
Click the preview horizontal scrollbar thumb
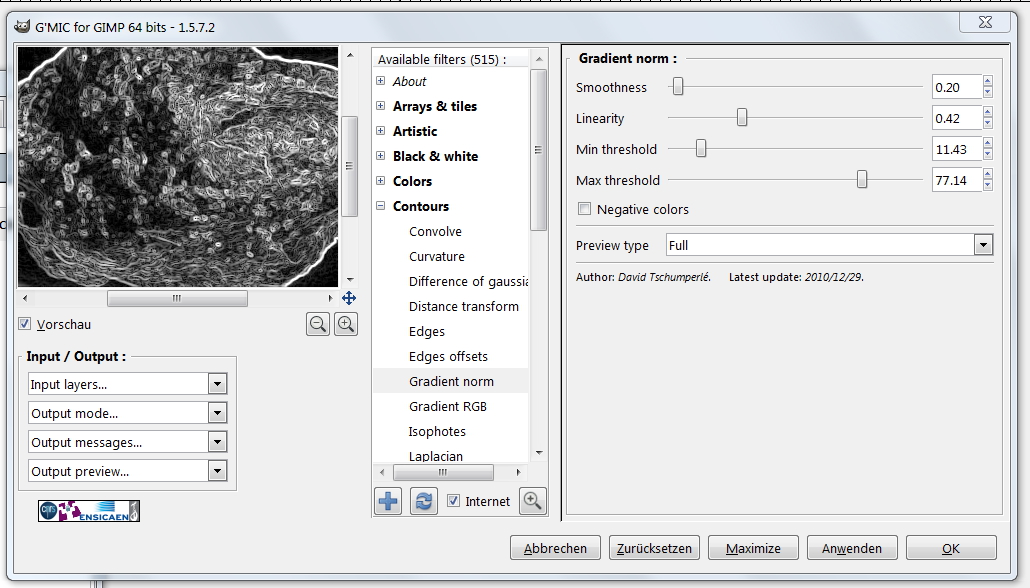click(177, 298)
